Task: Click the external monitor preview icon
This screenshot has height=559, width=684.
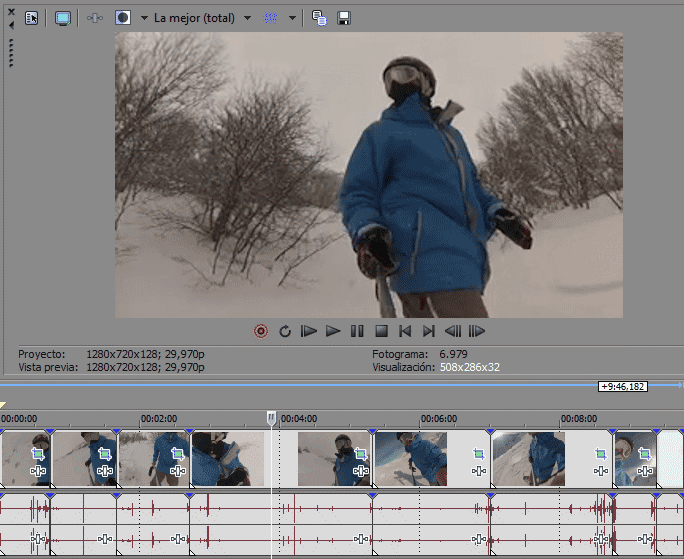Action: [x=63, y=18]
